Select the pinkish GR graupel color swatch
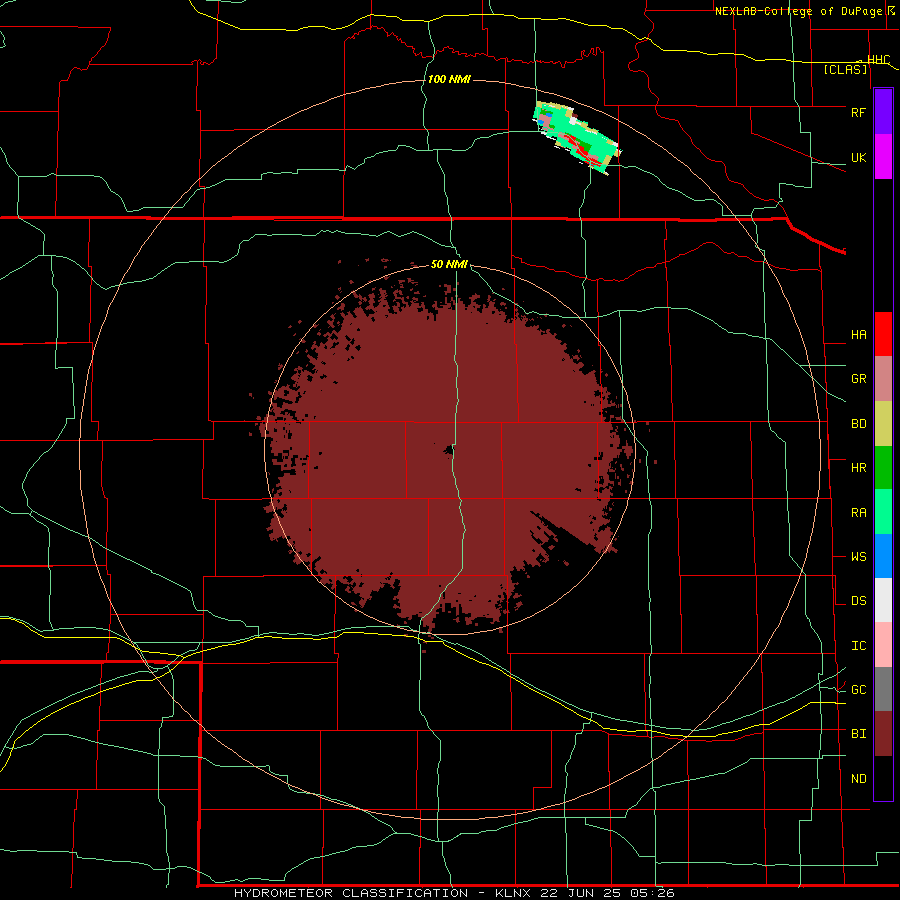Screen dimensions: 900x900 [x=883, y=379]
